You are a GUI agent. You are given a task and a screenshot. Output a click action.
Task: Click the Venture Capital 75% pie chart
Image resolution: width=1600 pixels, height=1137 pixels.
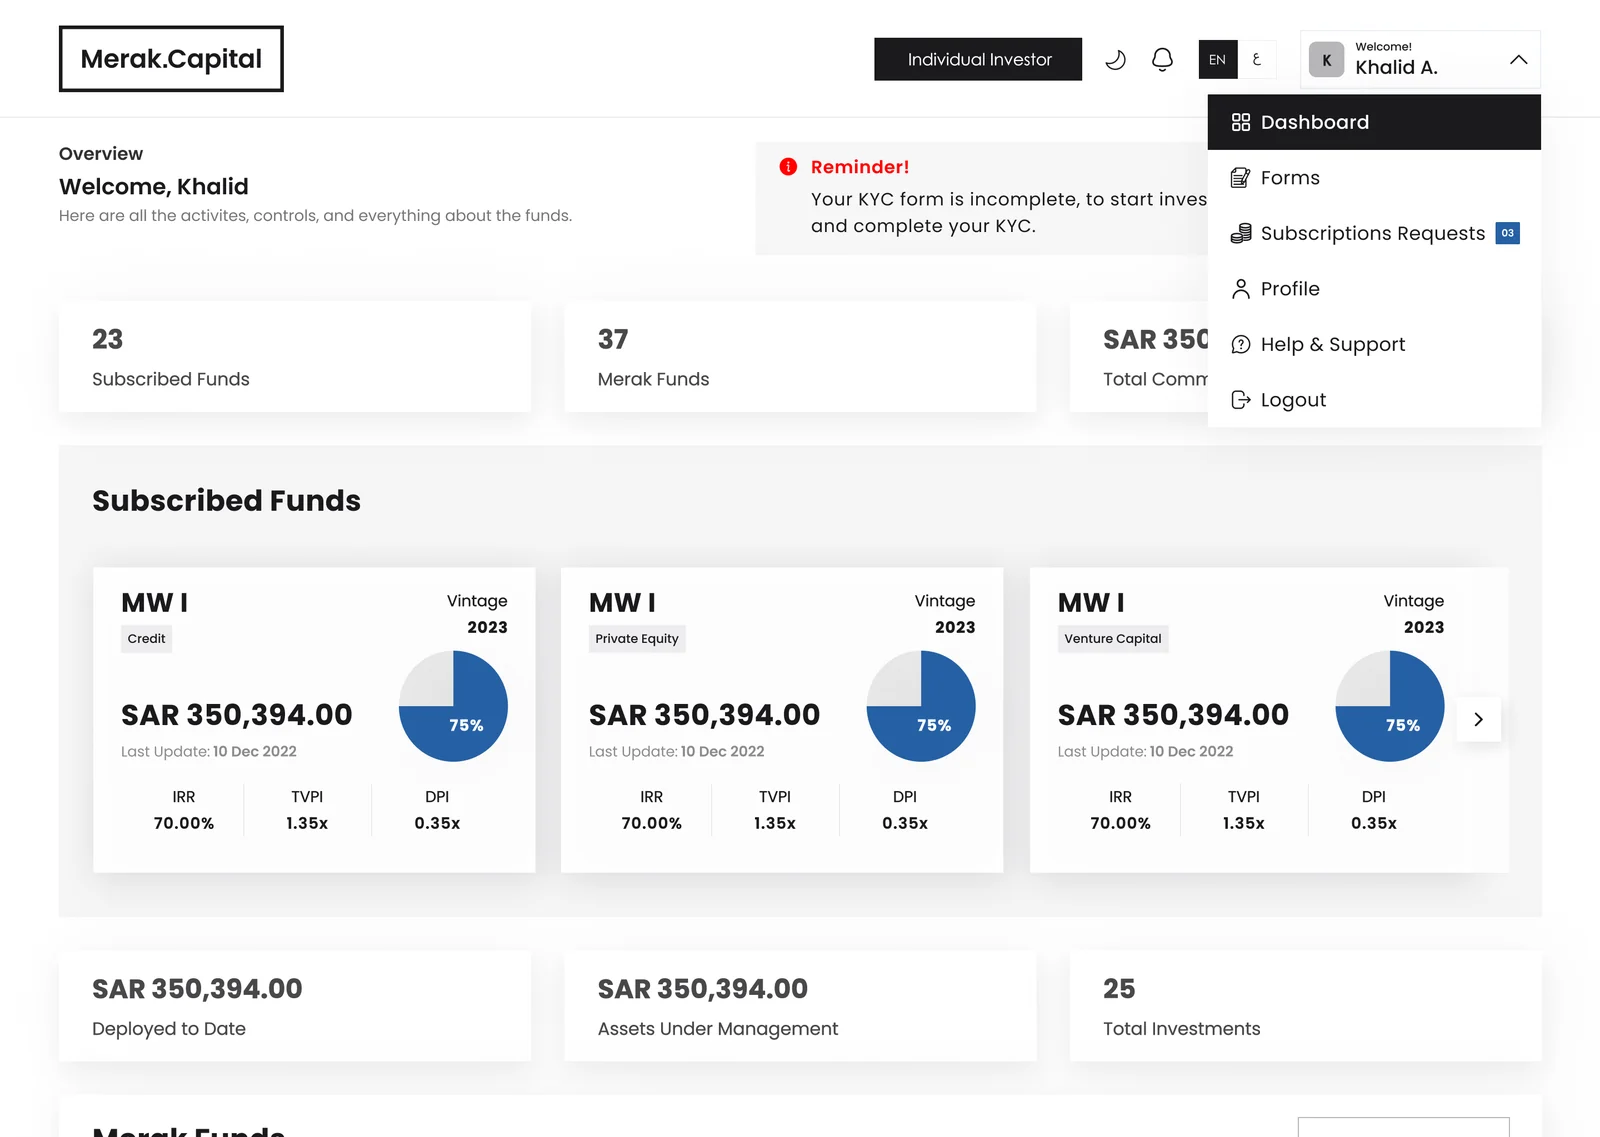(x=1390, y=706)
